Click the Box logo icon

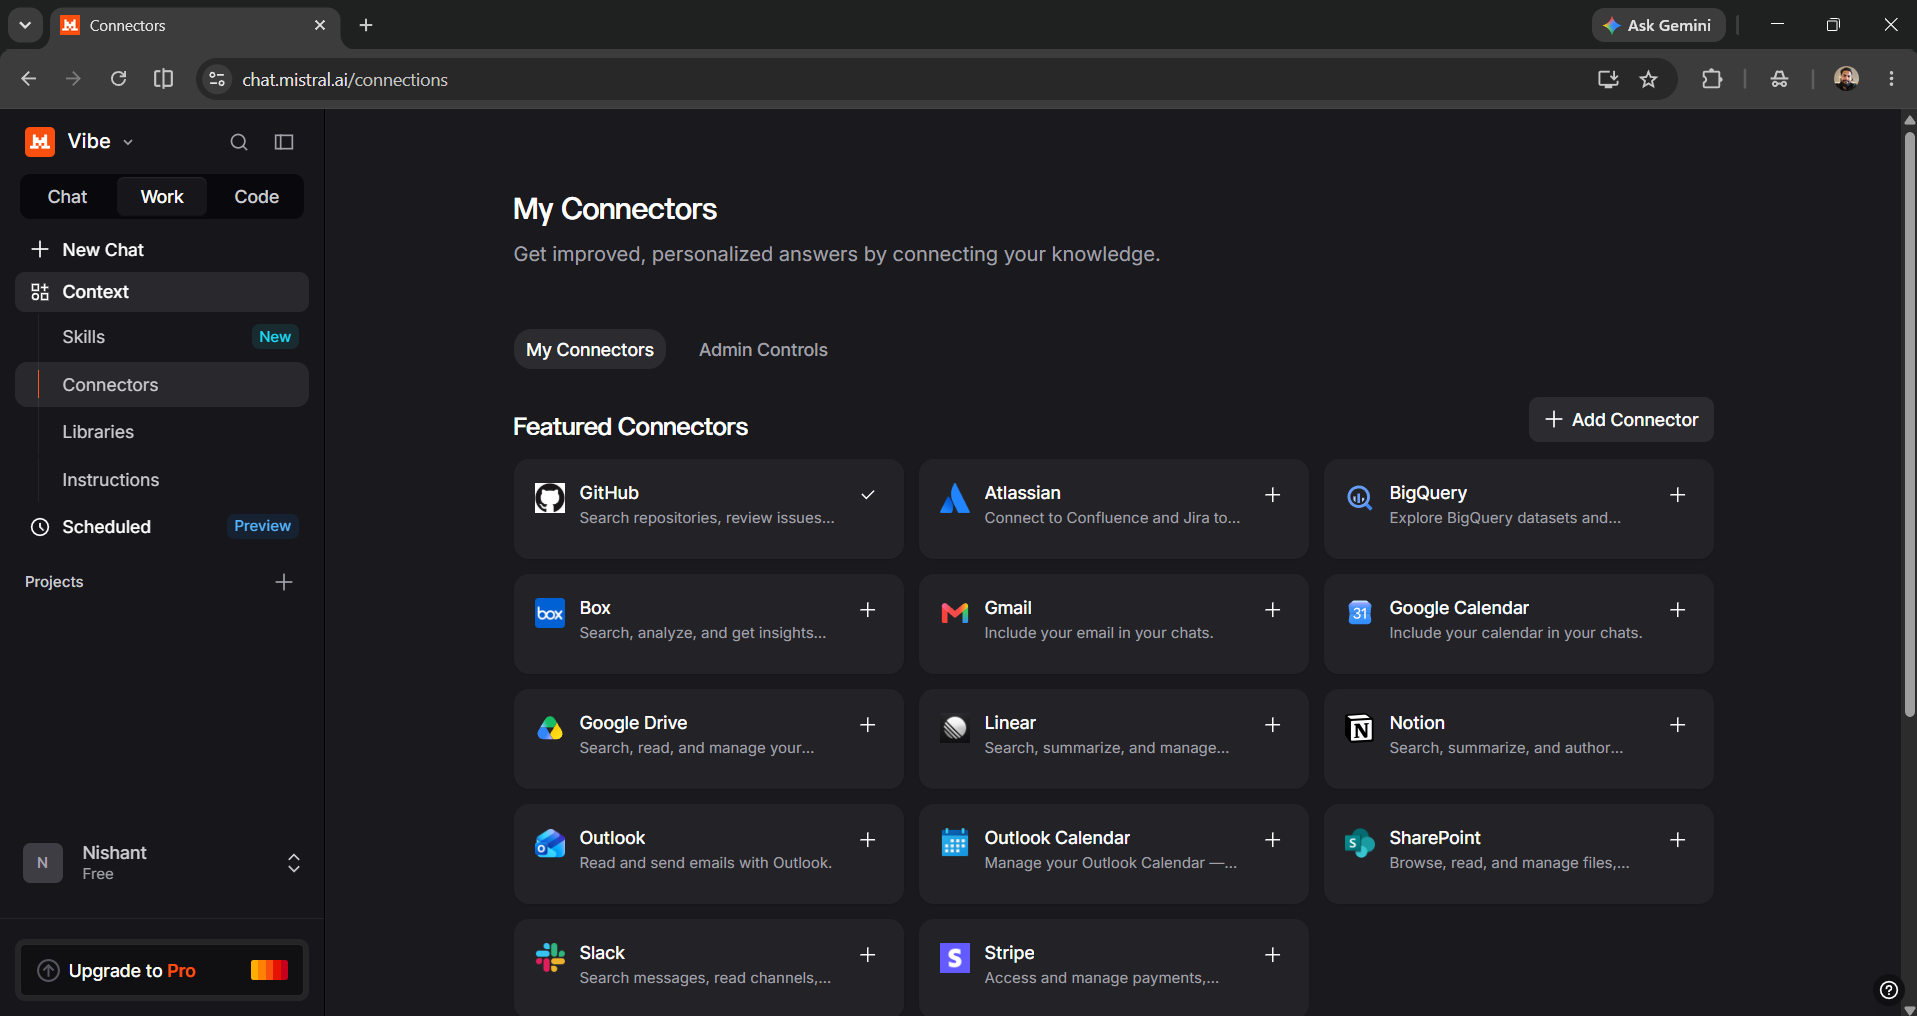click(x=550, y=613)
